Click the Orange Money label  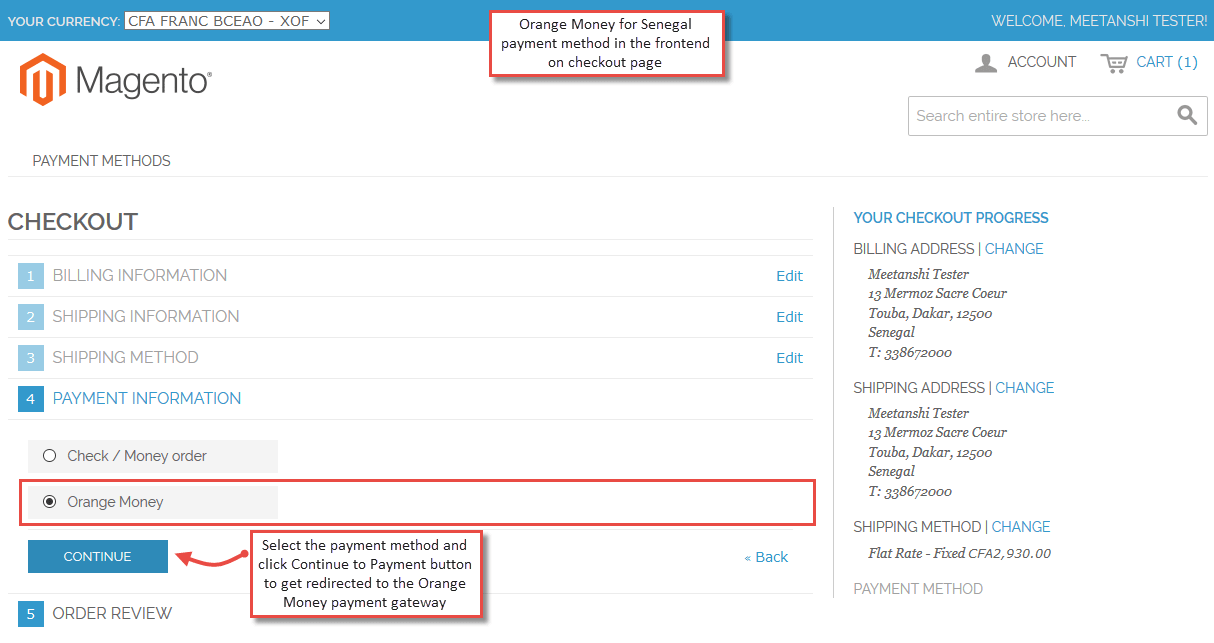point(115,502)
